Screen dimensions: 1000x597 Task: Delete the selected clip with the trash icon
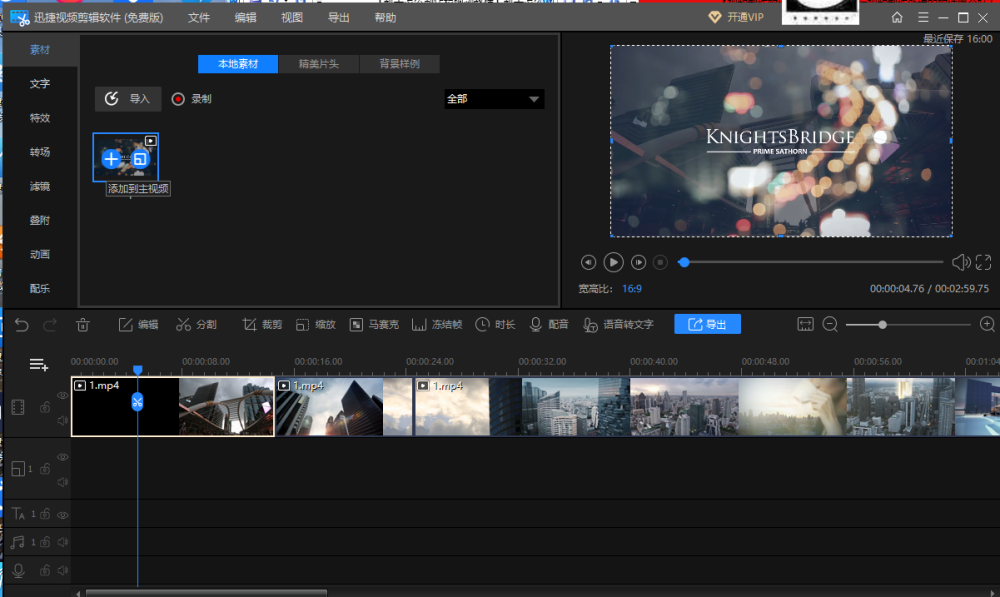(83, 325)
